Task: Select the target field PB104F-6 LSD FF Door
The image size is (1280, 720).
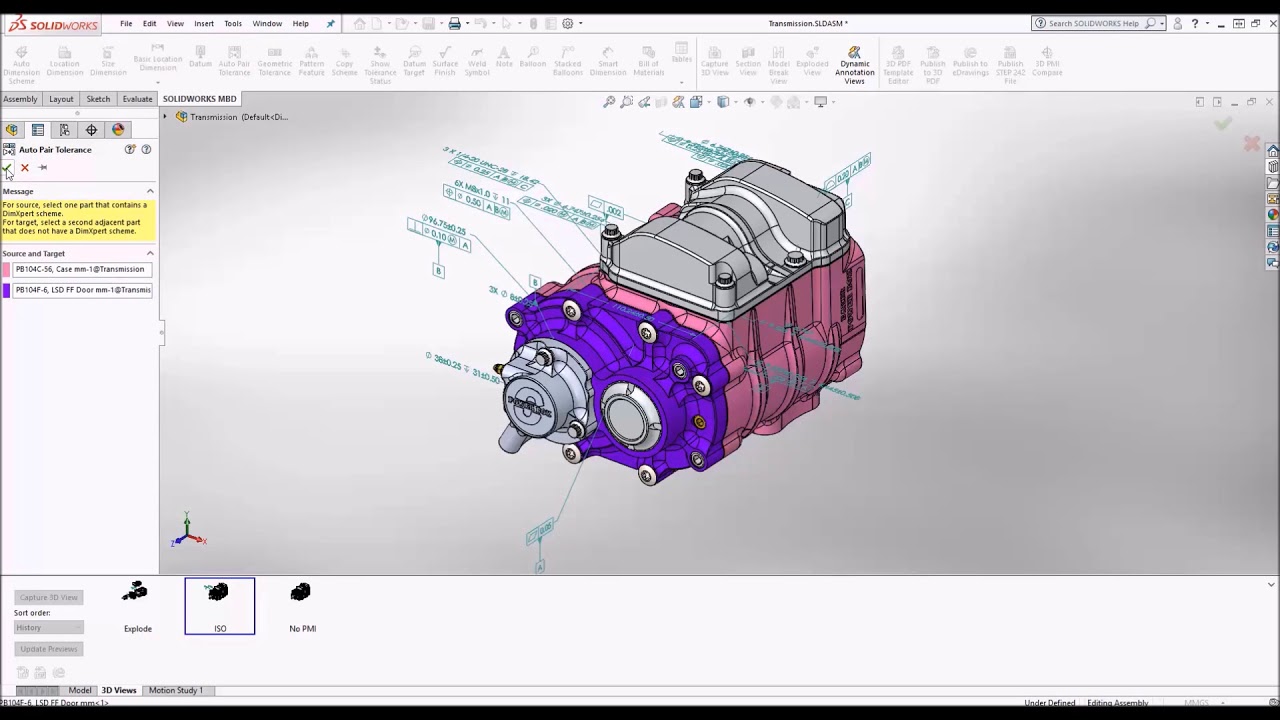Action: coord(82,290)
